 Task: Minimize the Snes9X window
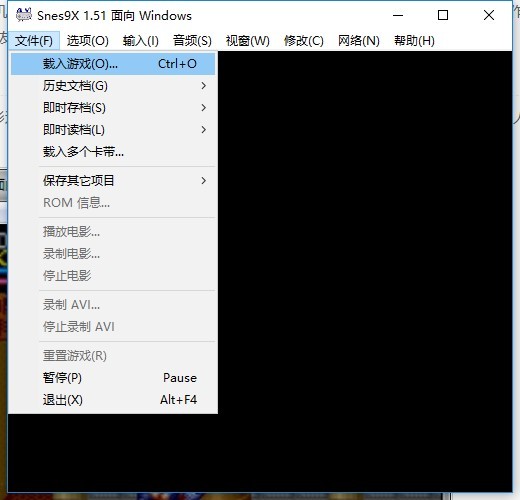tap(398, 15)
